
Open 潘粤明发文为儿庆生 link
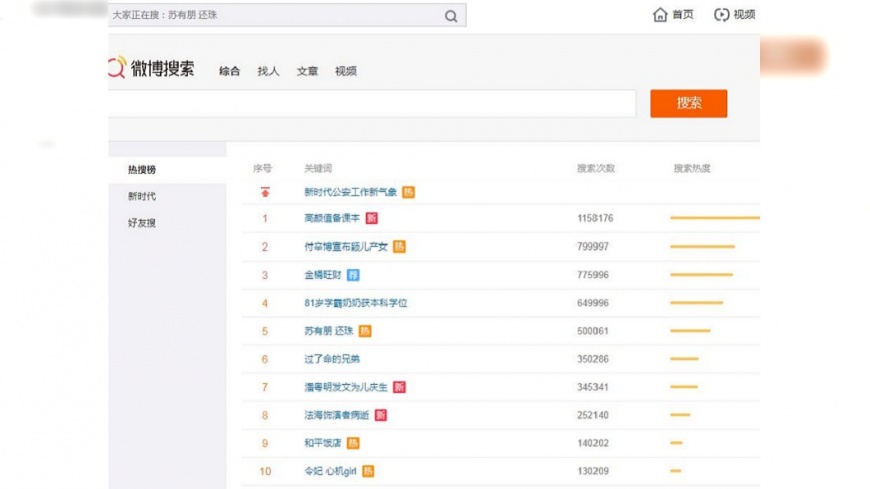point(346,387)
